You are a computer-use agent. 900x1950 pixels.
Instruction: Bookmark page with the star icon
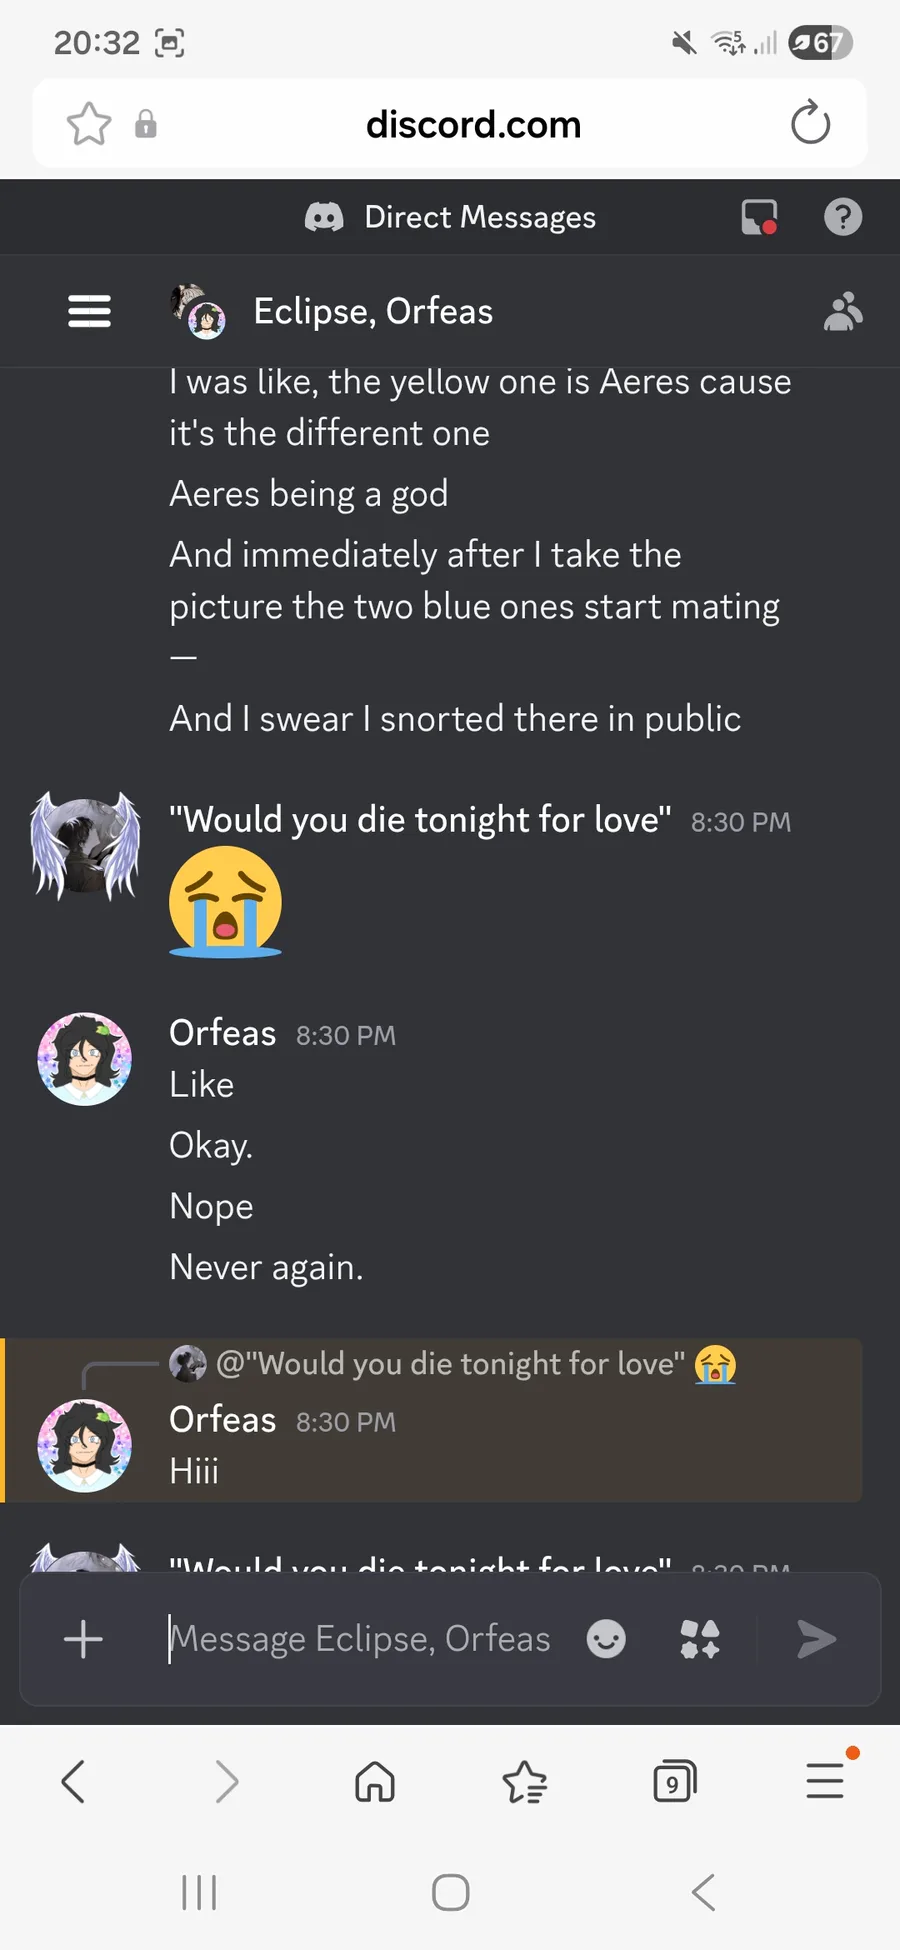89,124
